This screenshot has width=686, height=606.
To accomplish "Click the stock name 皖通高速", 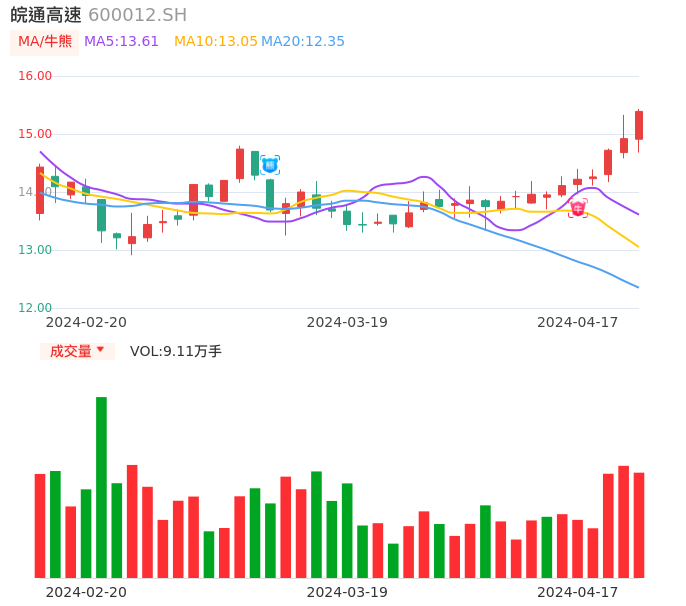I will coord(46,15).
